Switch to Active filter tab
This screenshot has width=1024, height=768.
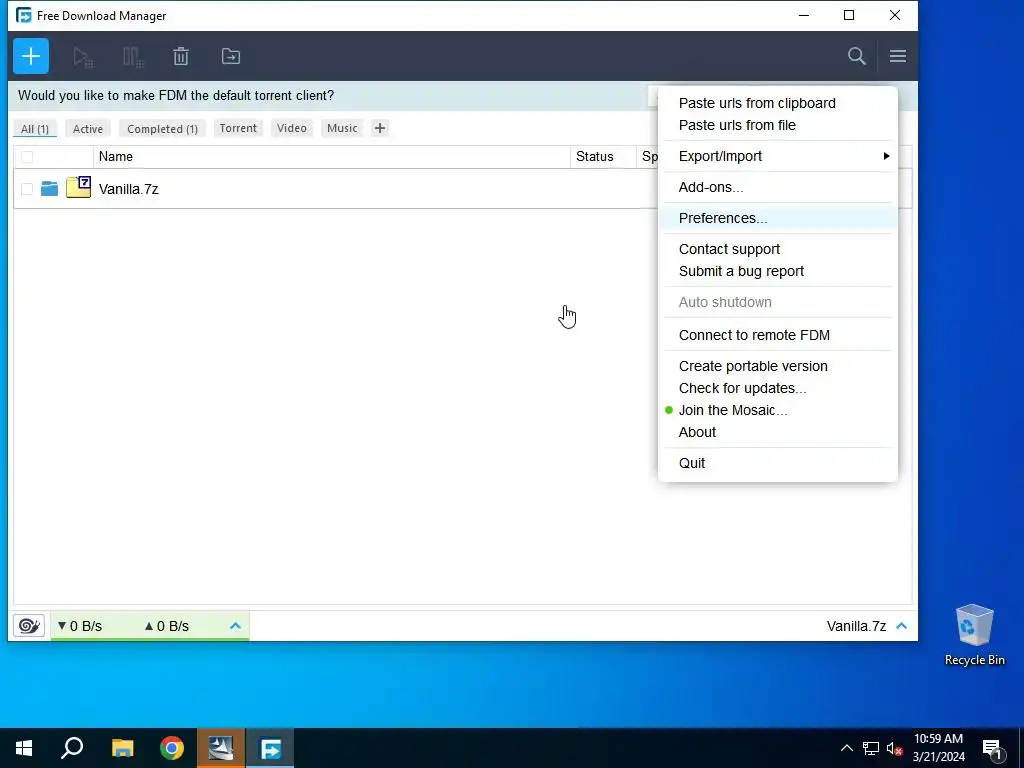click(x=88, y=129)
